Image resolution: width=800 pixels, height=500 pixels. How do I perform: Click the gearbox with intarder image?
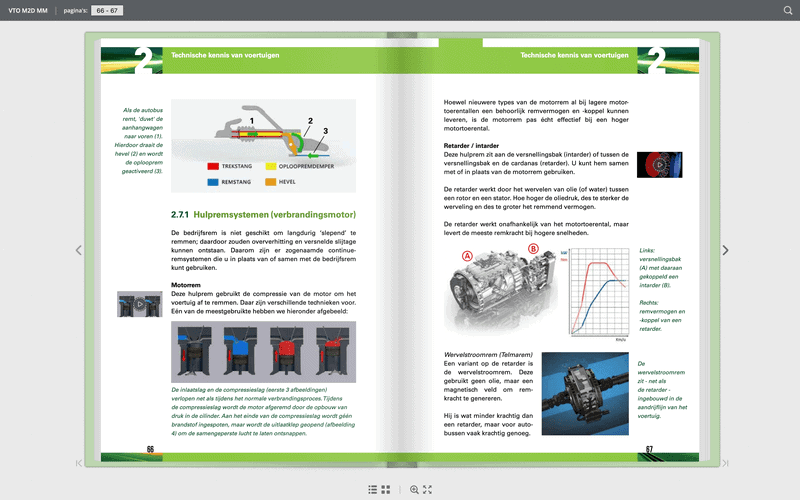(503, 289)
